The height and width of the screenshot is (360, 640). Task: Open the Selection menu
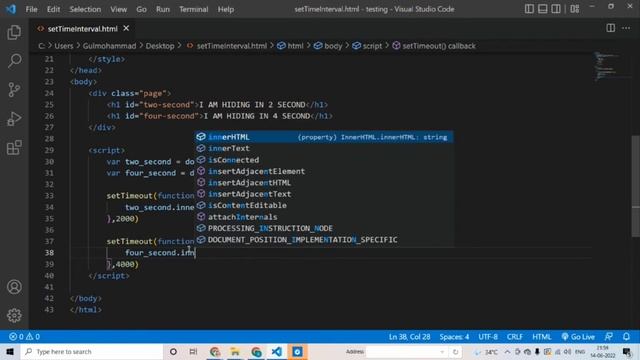point(85,9)
